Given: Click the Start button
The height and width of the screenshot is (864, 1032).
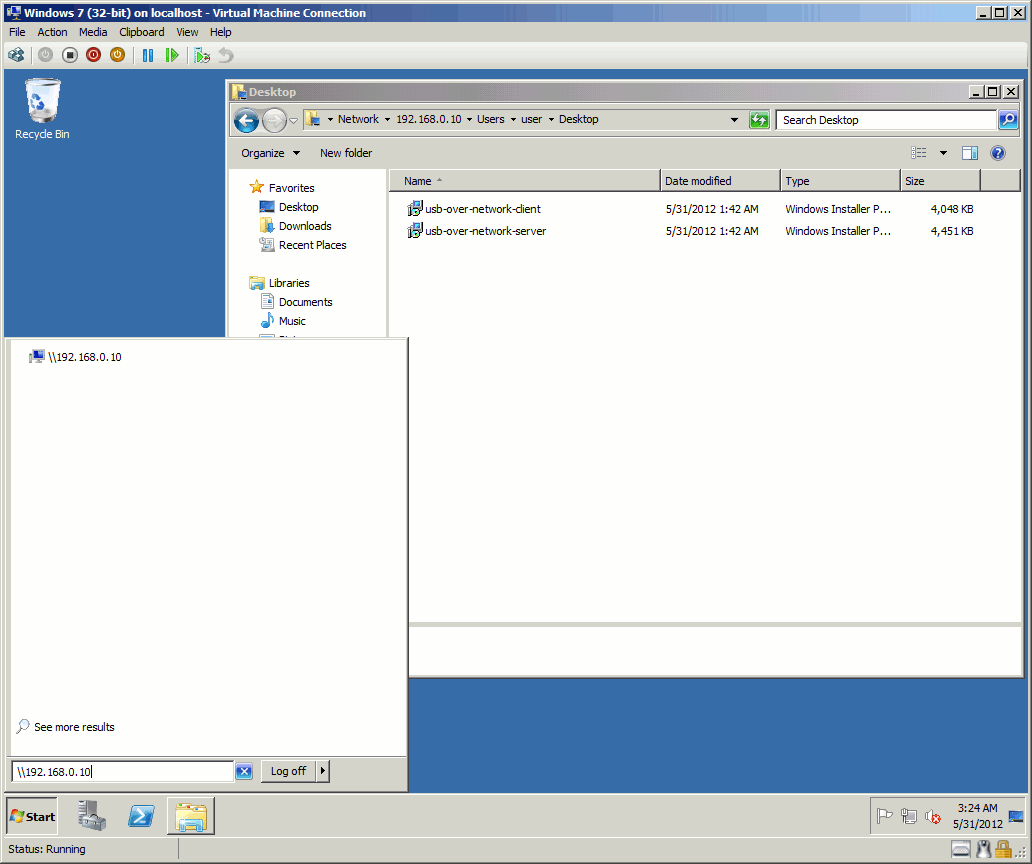Looking at the screenshot, I should pyautogui.click(x=32, y=817).
